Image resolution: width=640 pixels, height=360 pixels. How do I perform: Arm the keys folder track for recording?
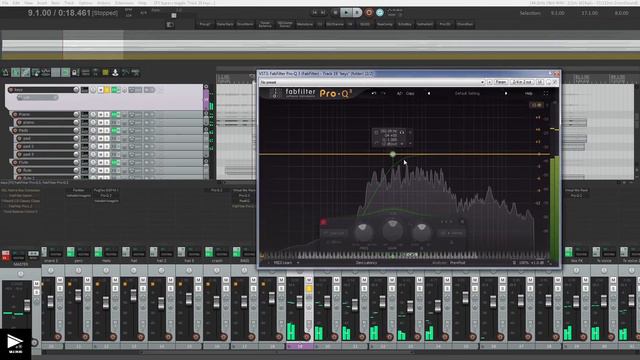pyautogui.click(x=11, y=90)
